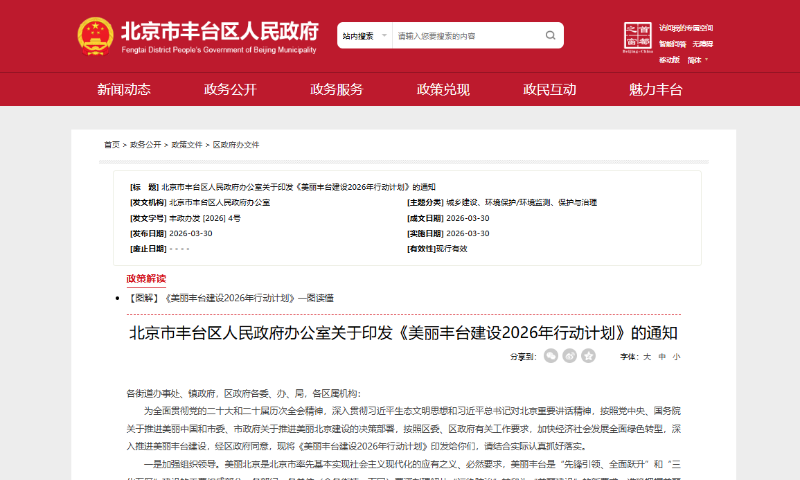Click the 首页 breadcrumb link

click(111, 145)
